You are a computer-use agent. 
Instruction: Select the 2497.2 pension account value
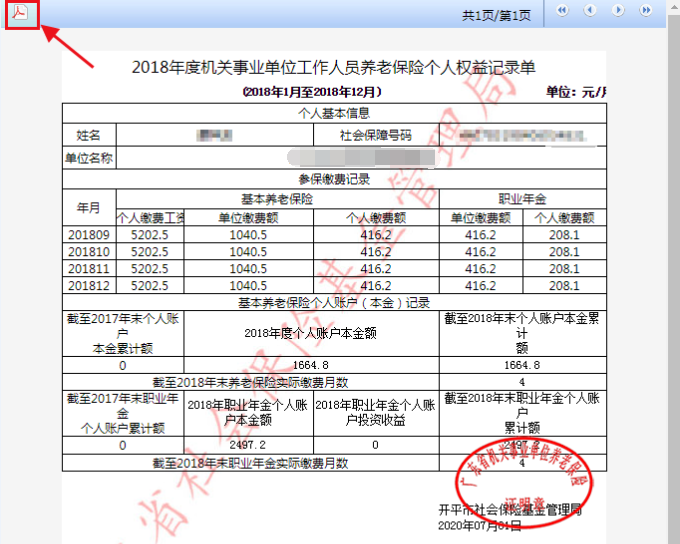248,445
